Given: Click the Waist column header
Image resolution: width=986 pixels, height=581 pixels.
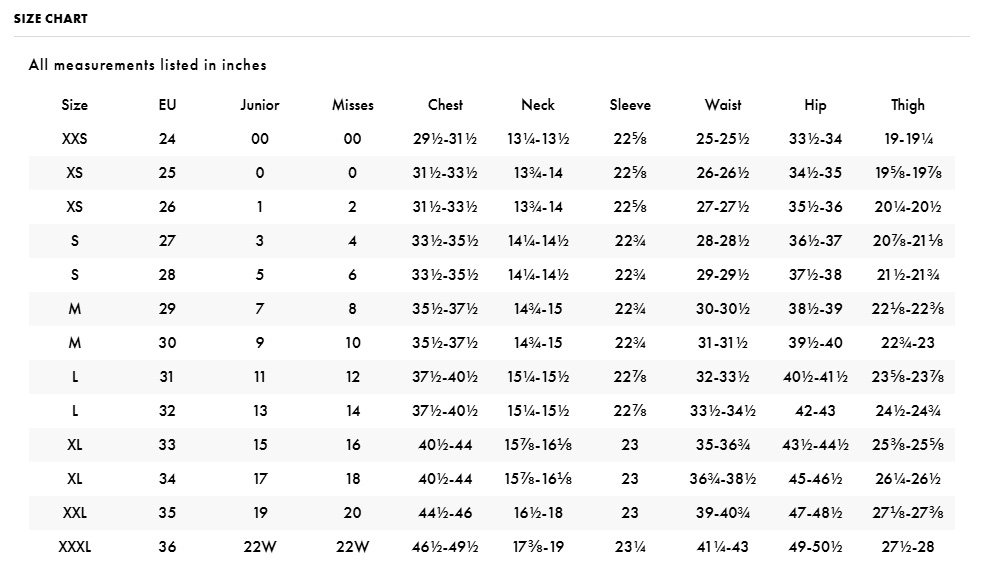Looking at the screenshot, I should 723,105.
